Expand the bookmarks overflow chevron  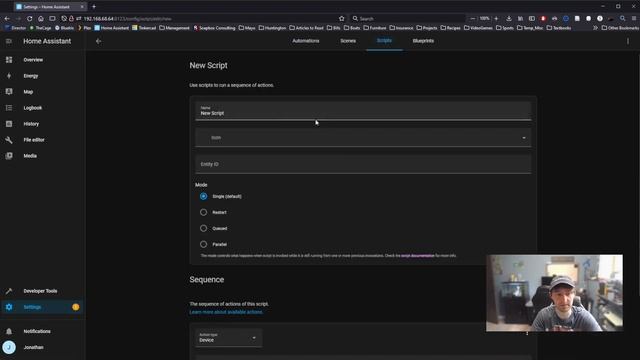(595, 28)
